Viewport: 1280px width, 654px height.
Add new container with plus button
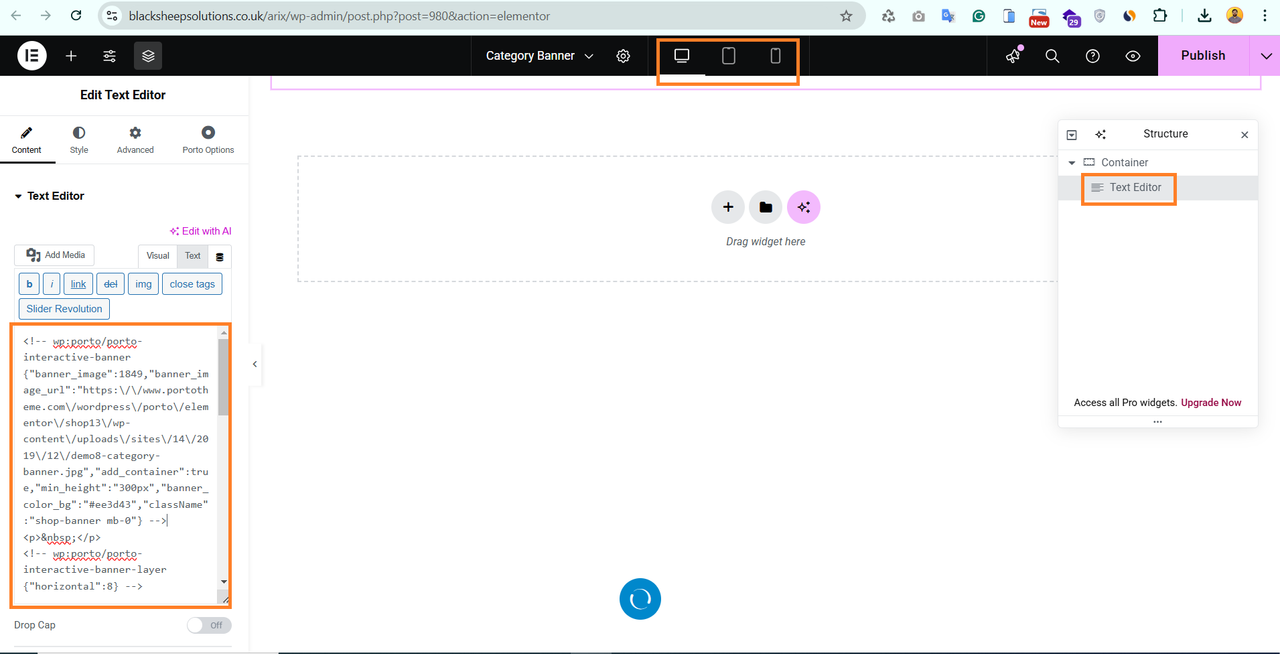click(728, 207)
